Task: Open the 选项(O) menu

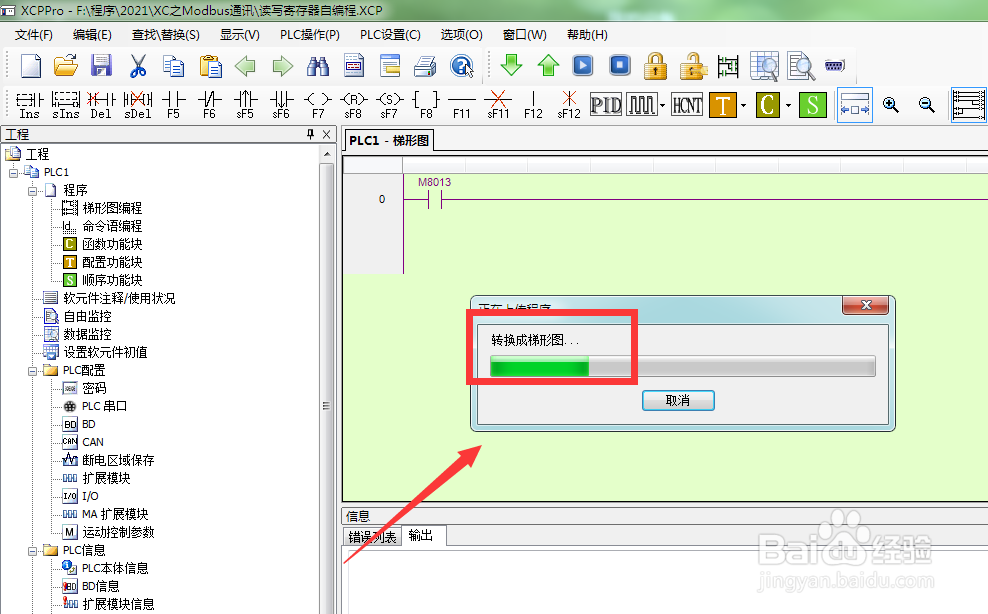Action: click(x=461, y=35)
